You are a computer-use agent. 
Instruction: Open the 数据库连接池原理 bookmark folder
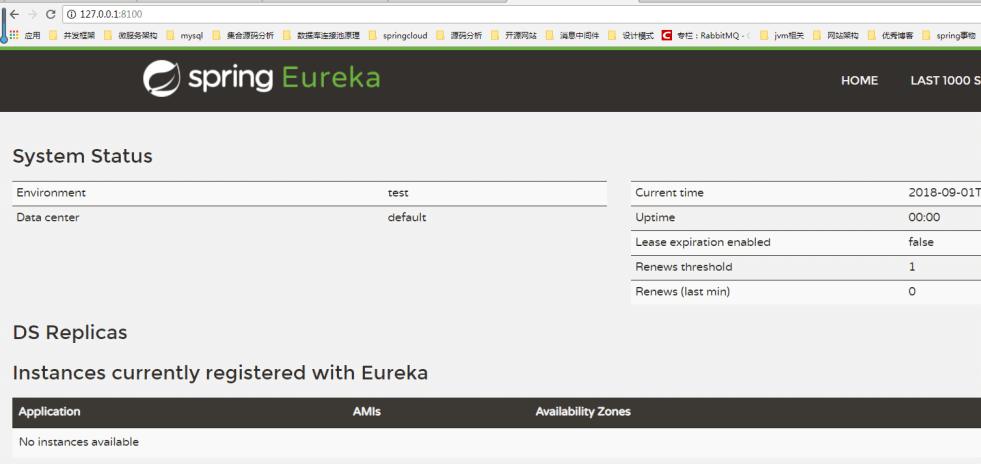[321, 36]
